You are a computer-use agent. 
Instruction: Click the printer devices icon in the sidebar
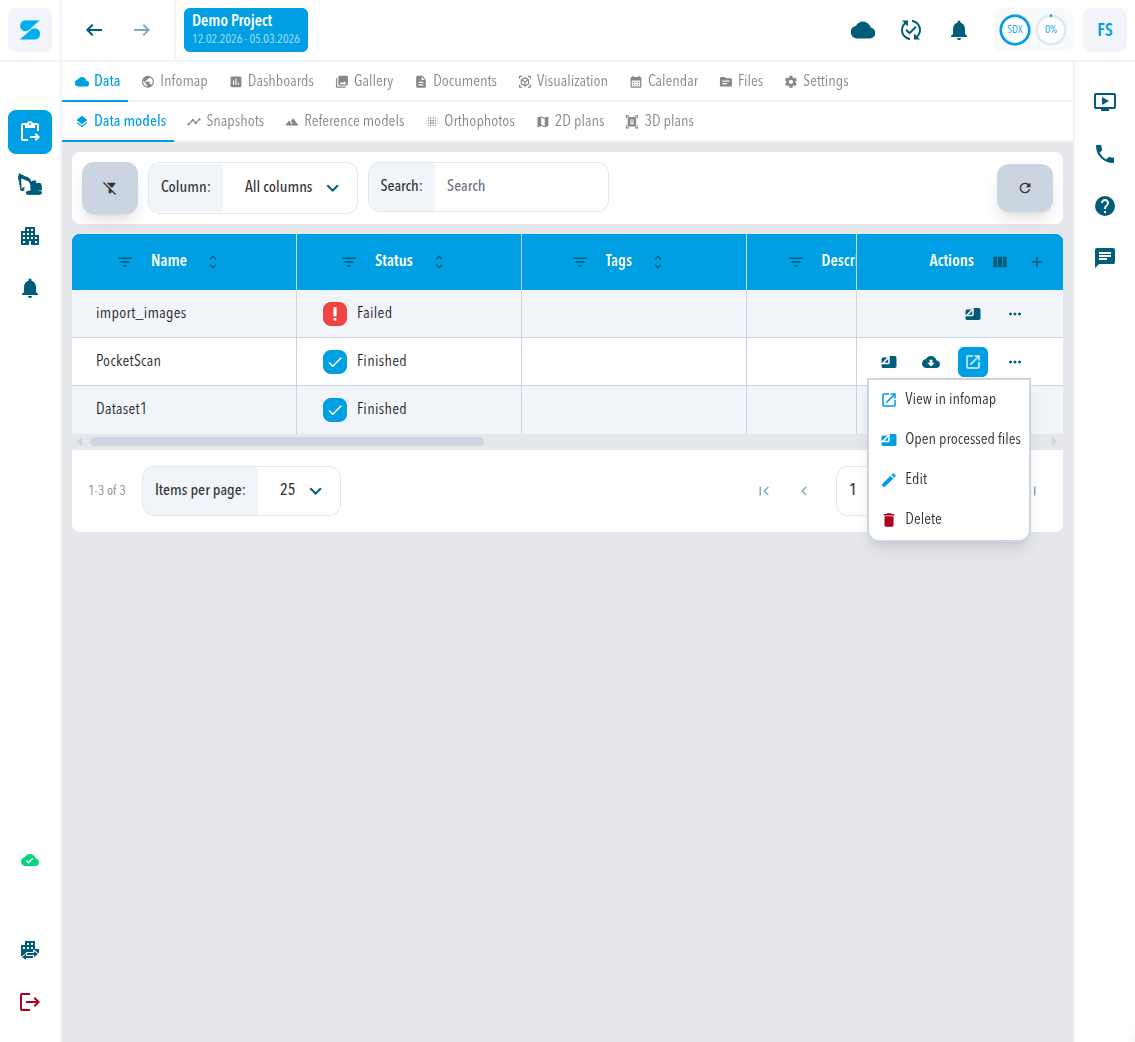30,950
